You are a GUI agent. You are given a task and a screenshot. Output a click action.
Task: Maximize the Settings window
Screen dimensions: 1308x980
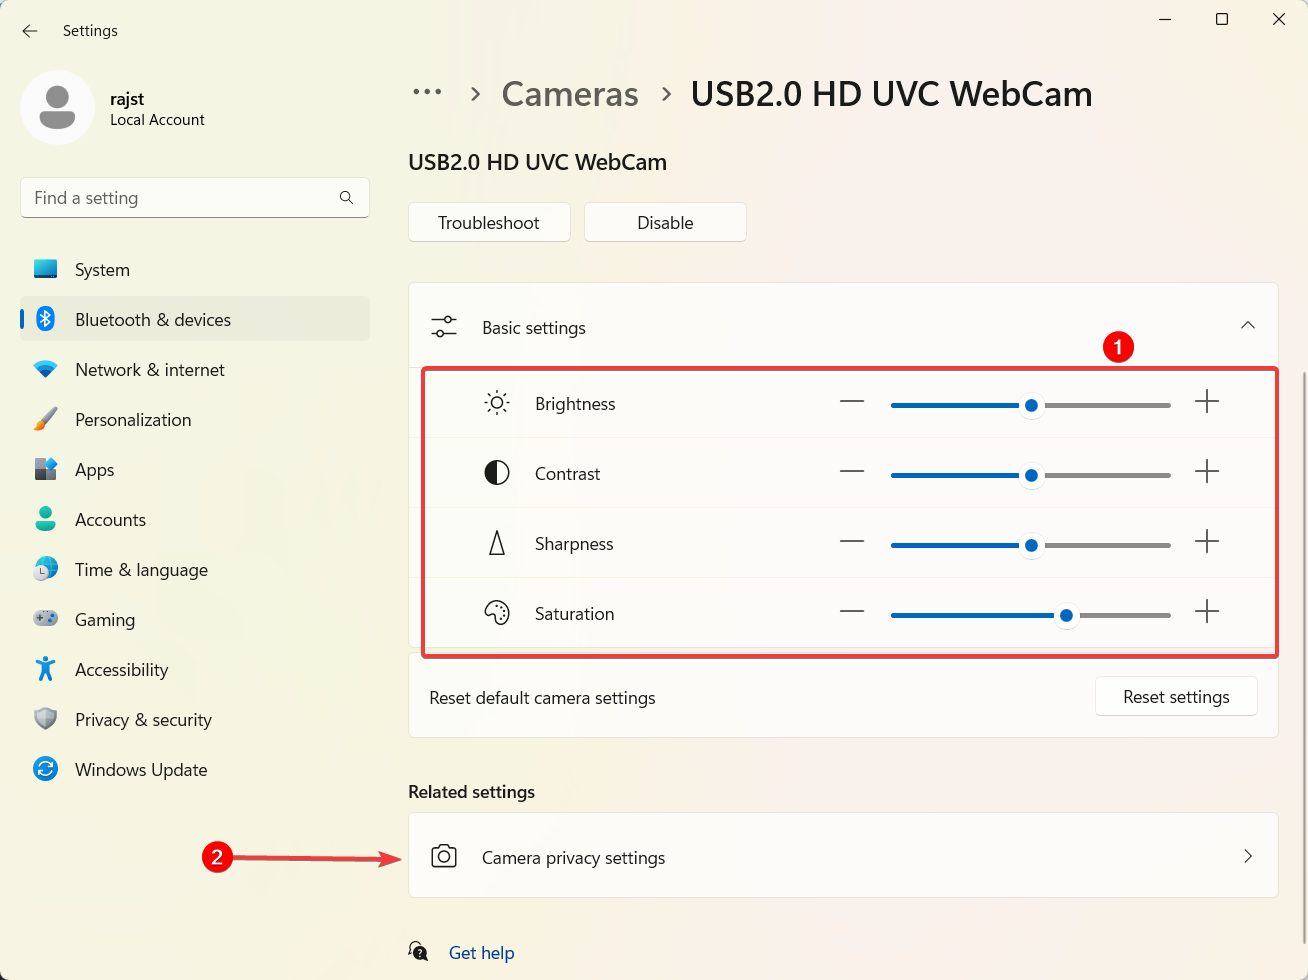tap(1222, 19)
